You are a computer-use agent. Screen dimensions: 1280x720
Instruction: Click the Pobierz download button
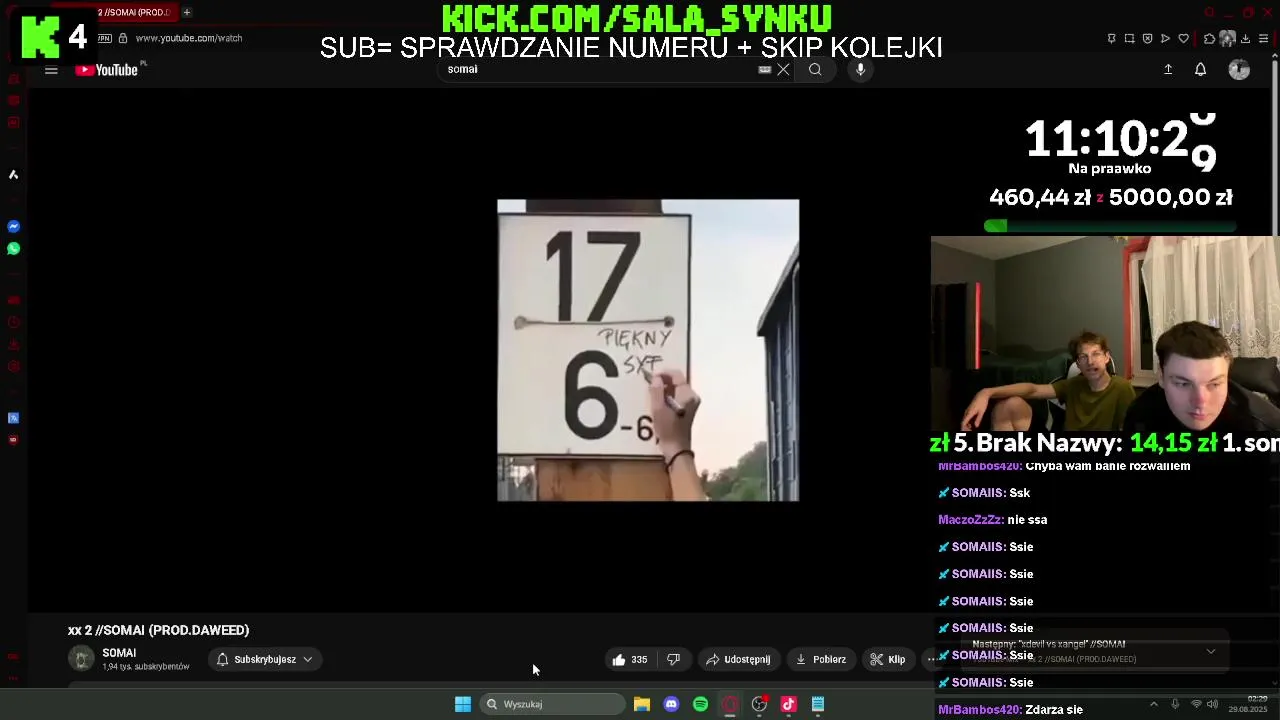pyautogui.click(x=821, y=659)
